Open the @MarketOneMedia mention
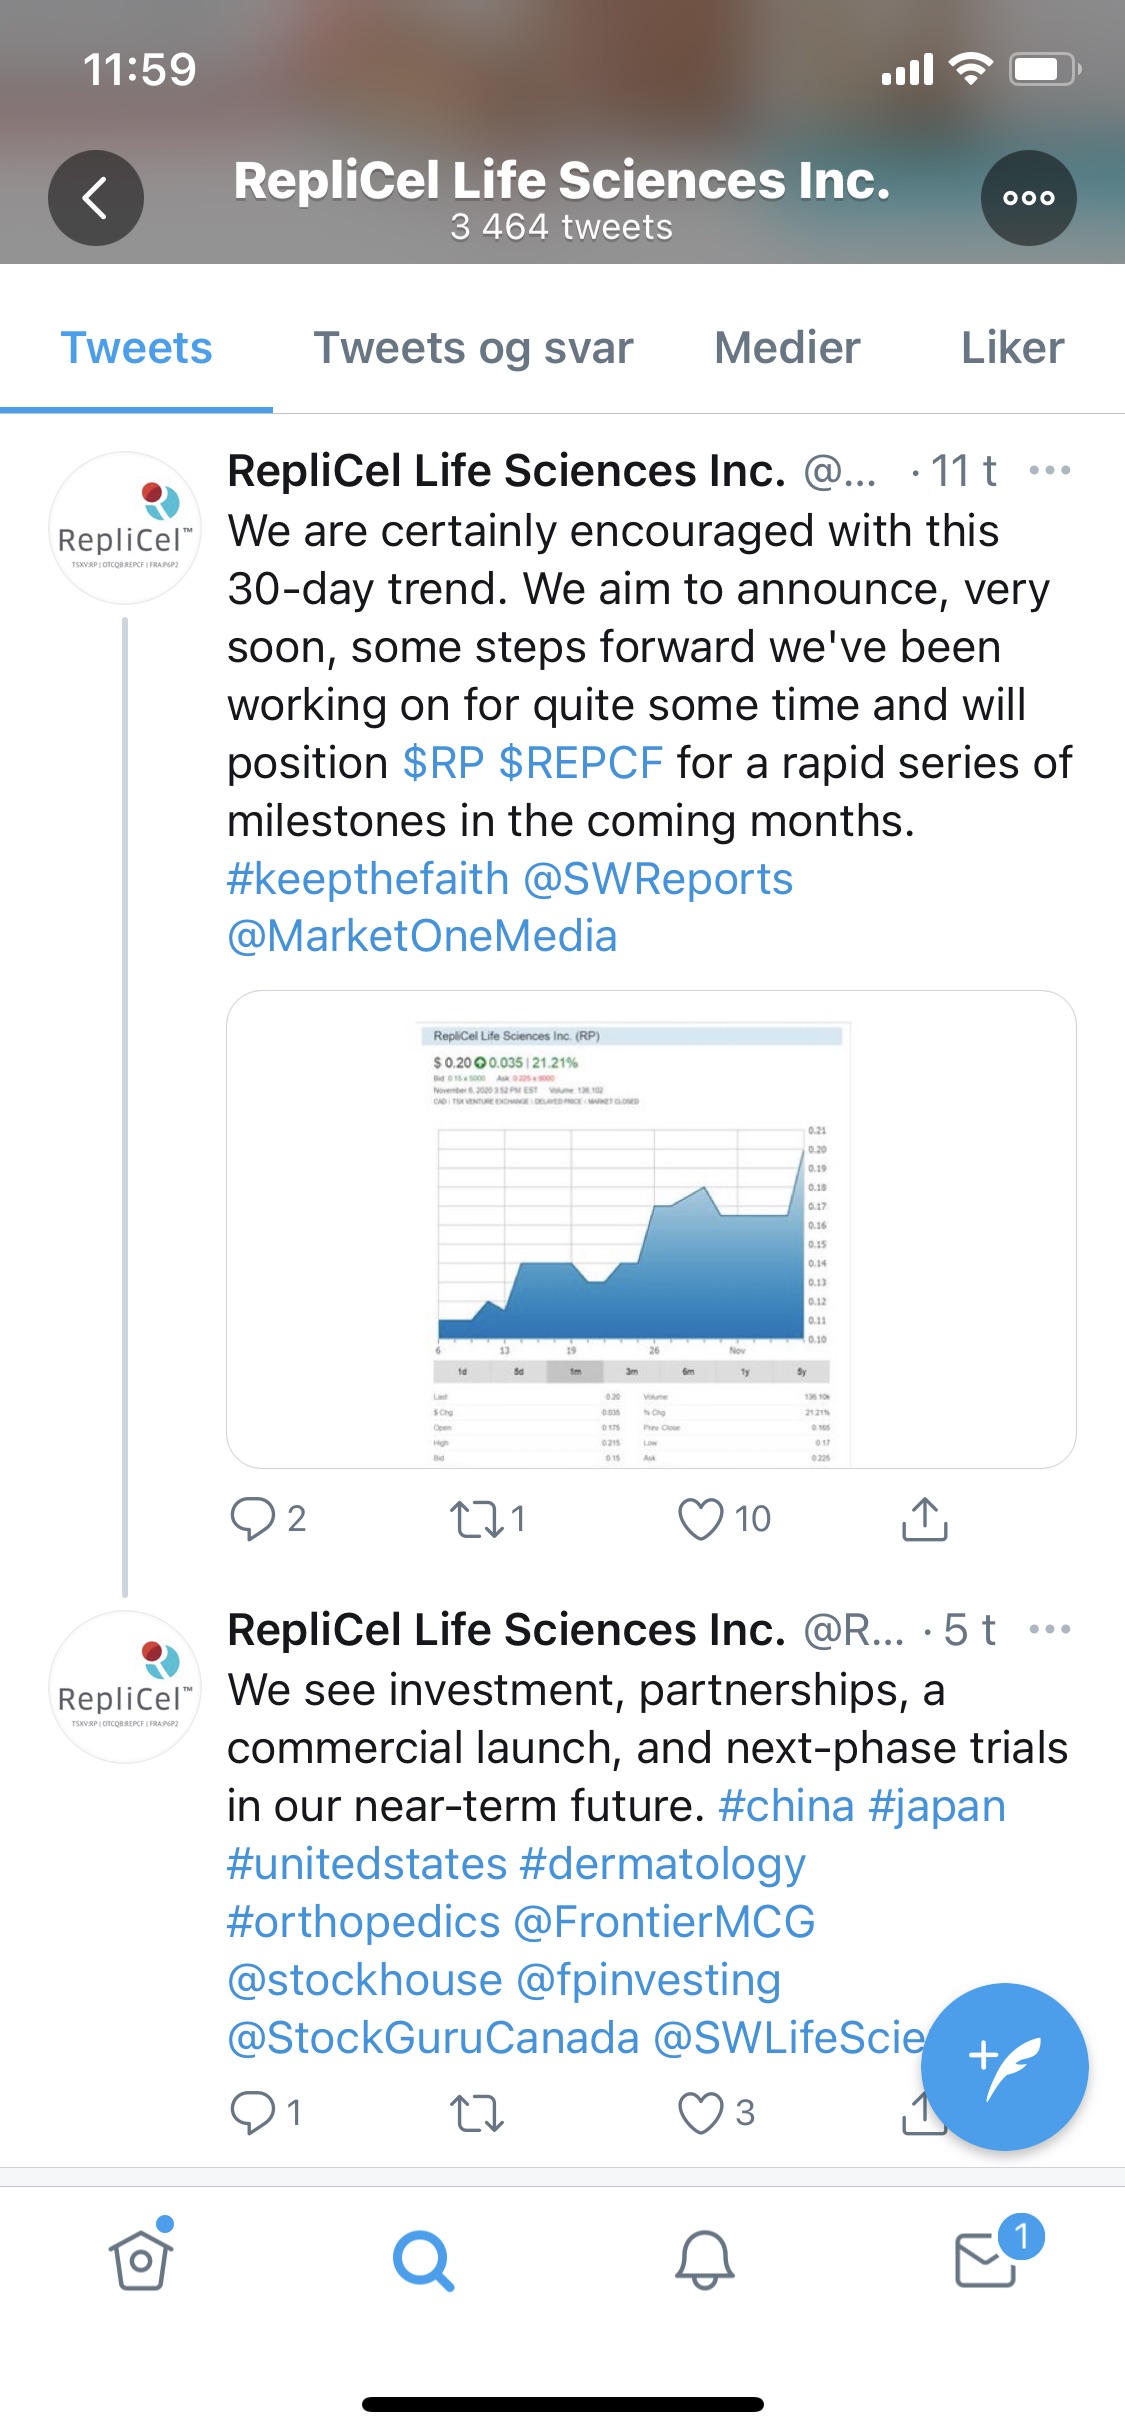1125x2436 pixels. (422, 936)
